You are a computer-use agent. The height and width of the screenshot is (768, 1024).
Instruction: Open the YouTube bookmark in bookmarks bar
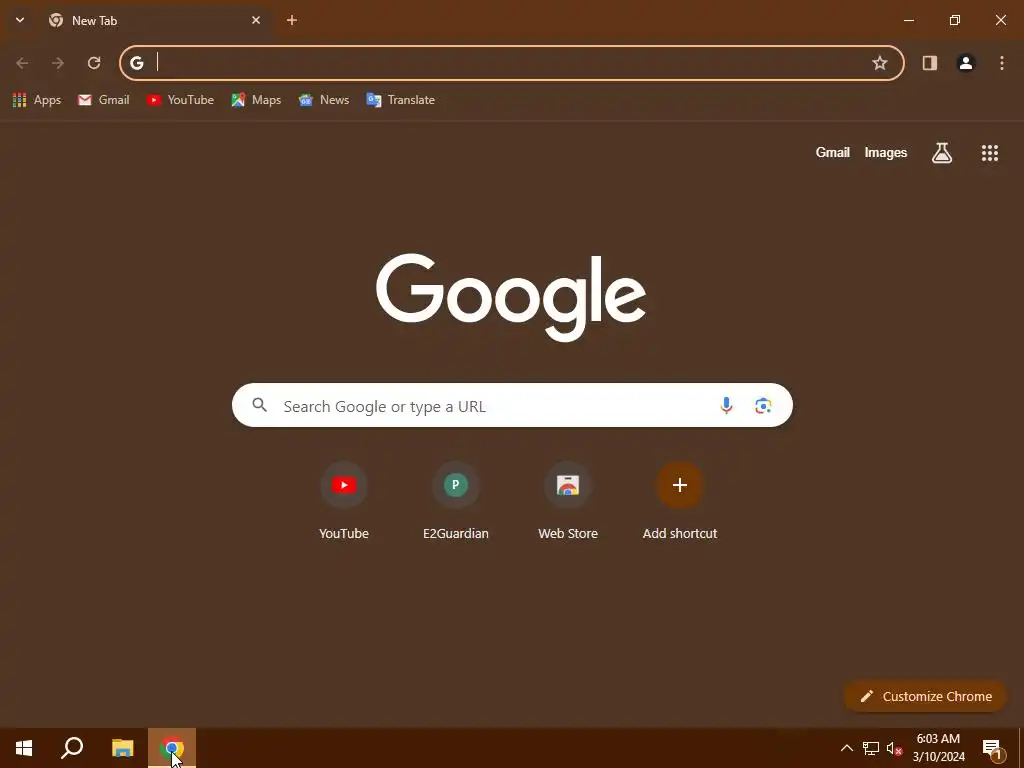tap(180, 100)
